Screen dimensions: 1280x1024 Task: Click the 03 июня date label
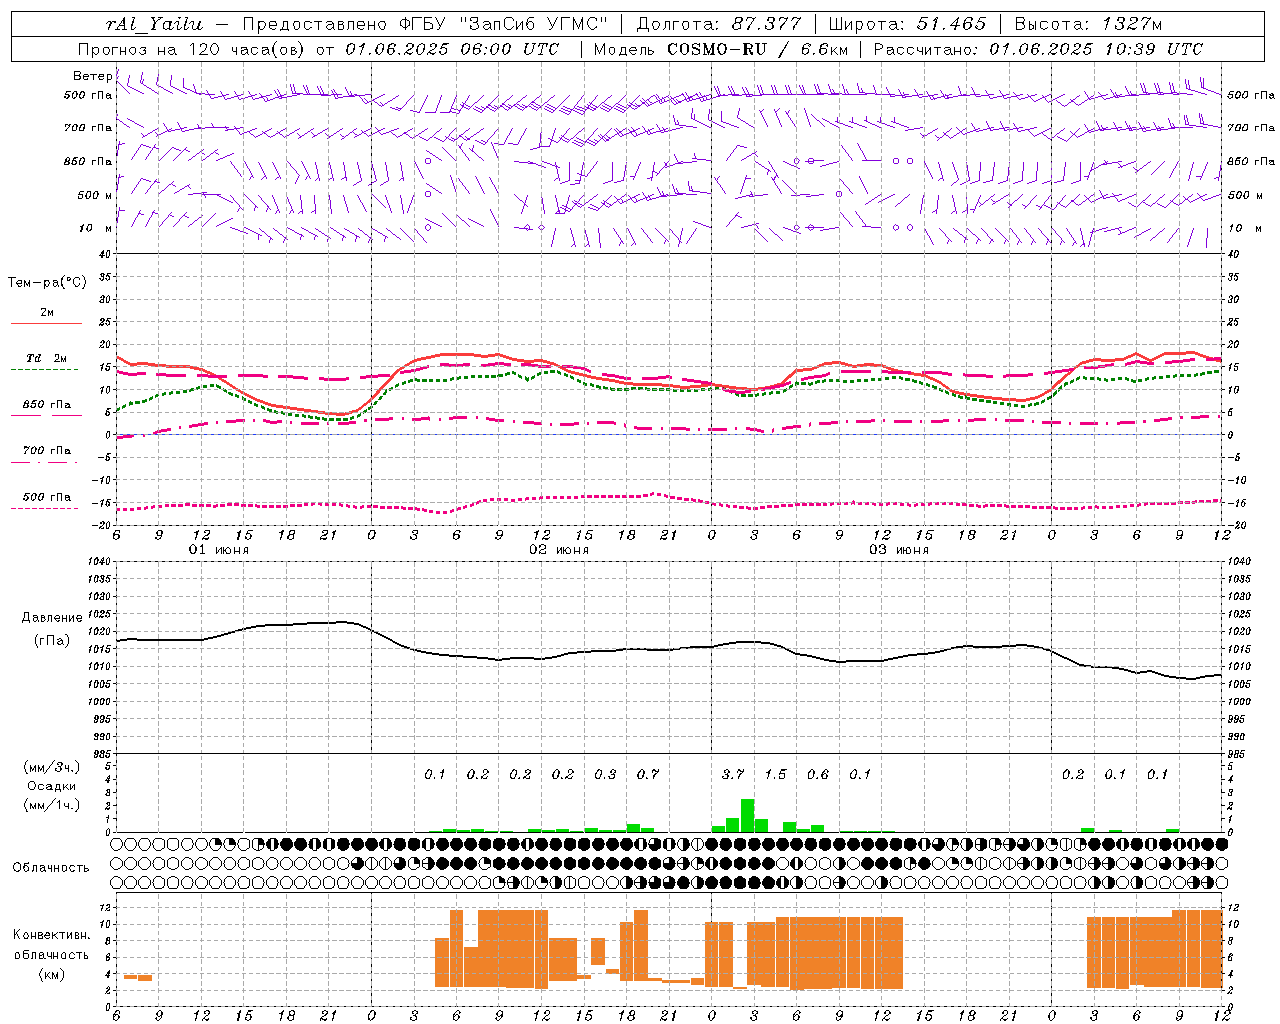(899, 550)
